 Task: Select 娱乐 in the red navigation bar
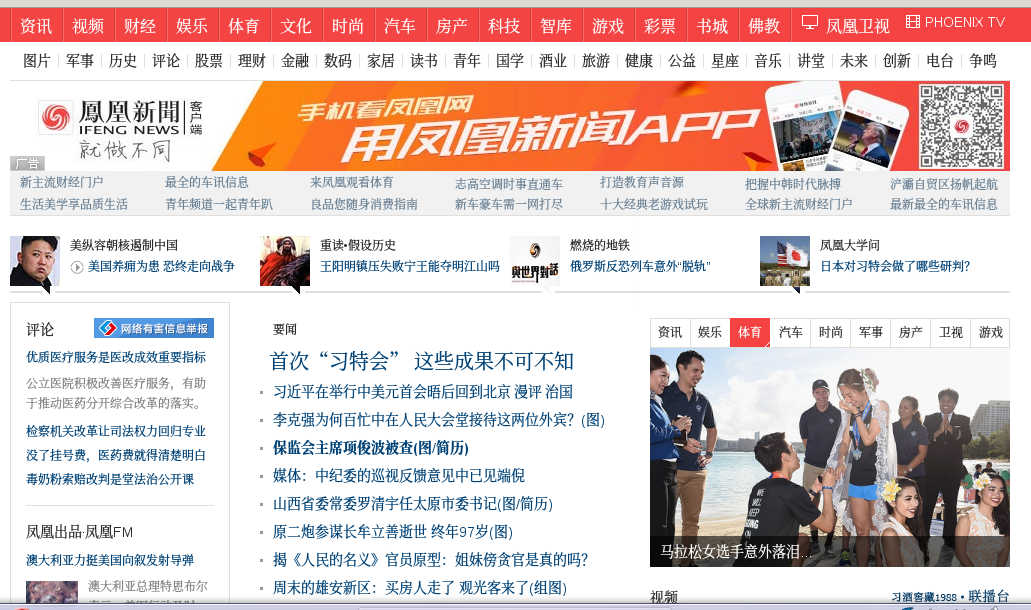(192, 26)
